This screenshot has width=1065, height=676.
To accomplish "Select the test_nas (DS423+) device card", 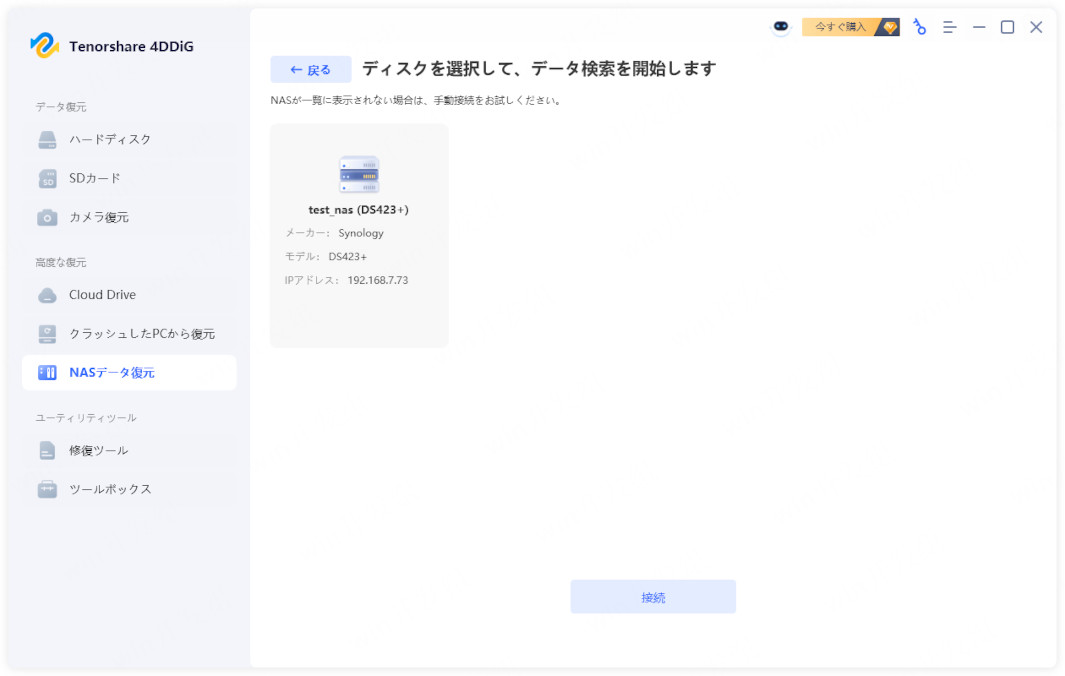I will point(359,235).
